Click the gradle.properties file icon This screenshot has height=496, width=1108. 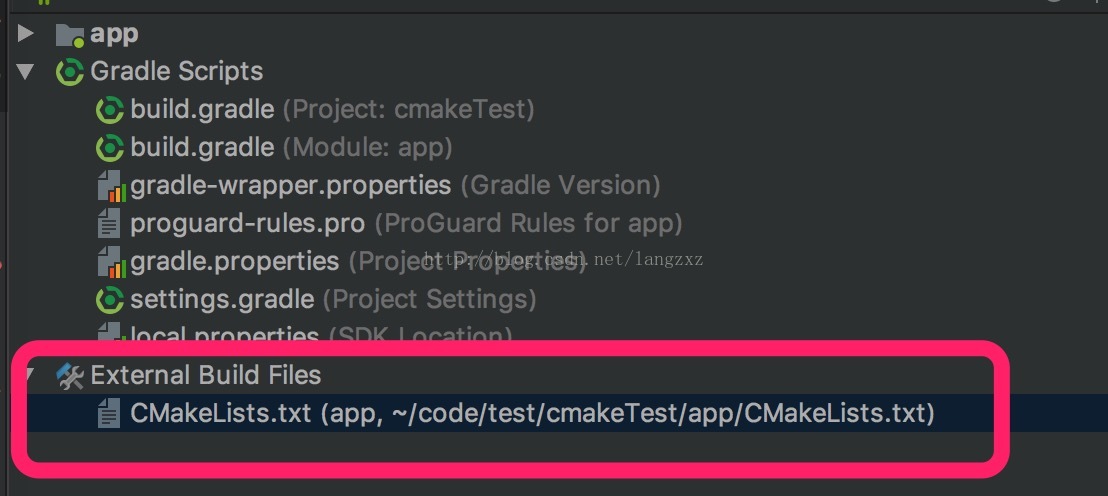[x=111, y=262]
